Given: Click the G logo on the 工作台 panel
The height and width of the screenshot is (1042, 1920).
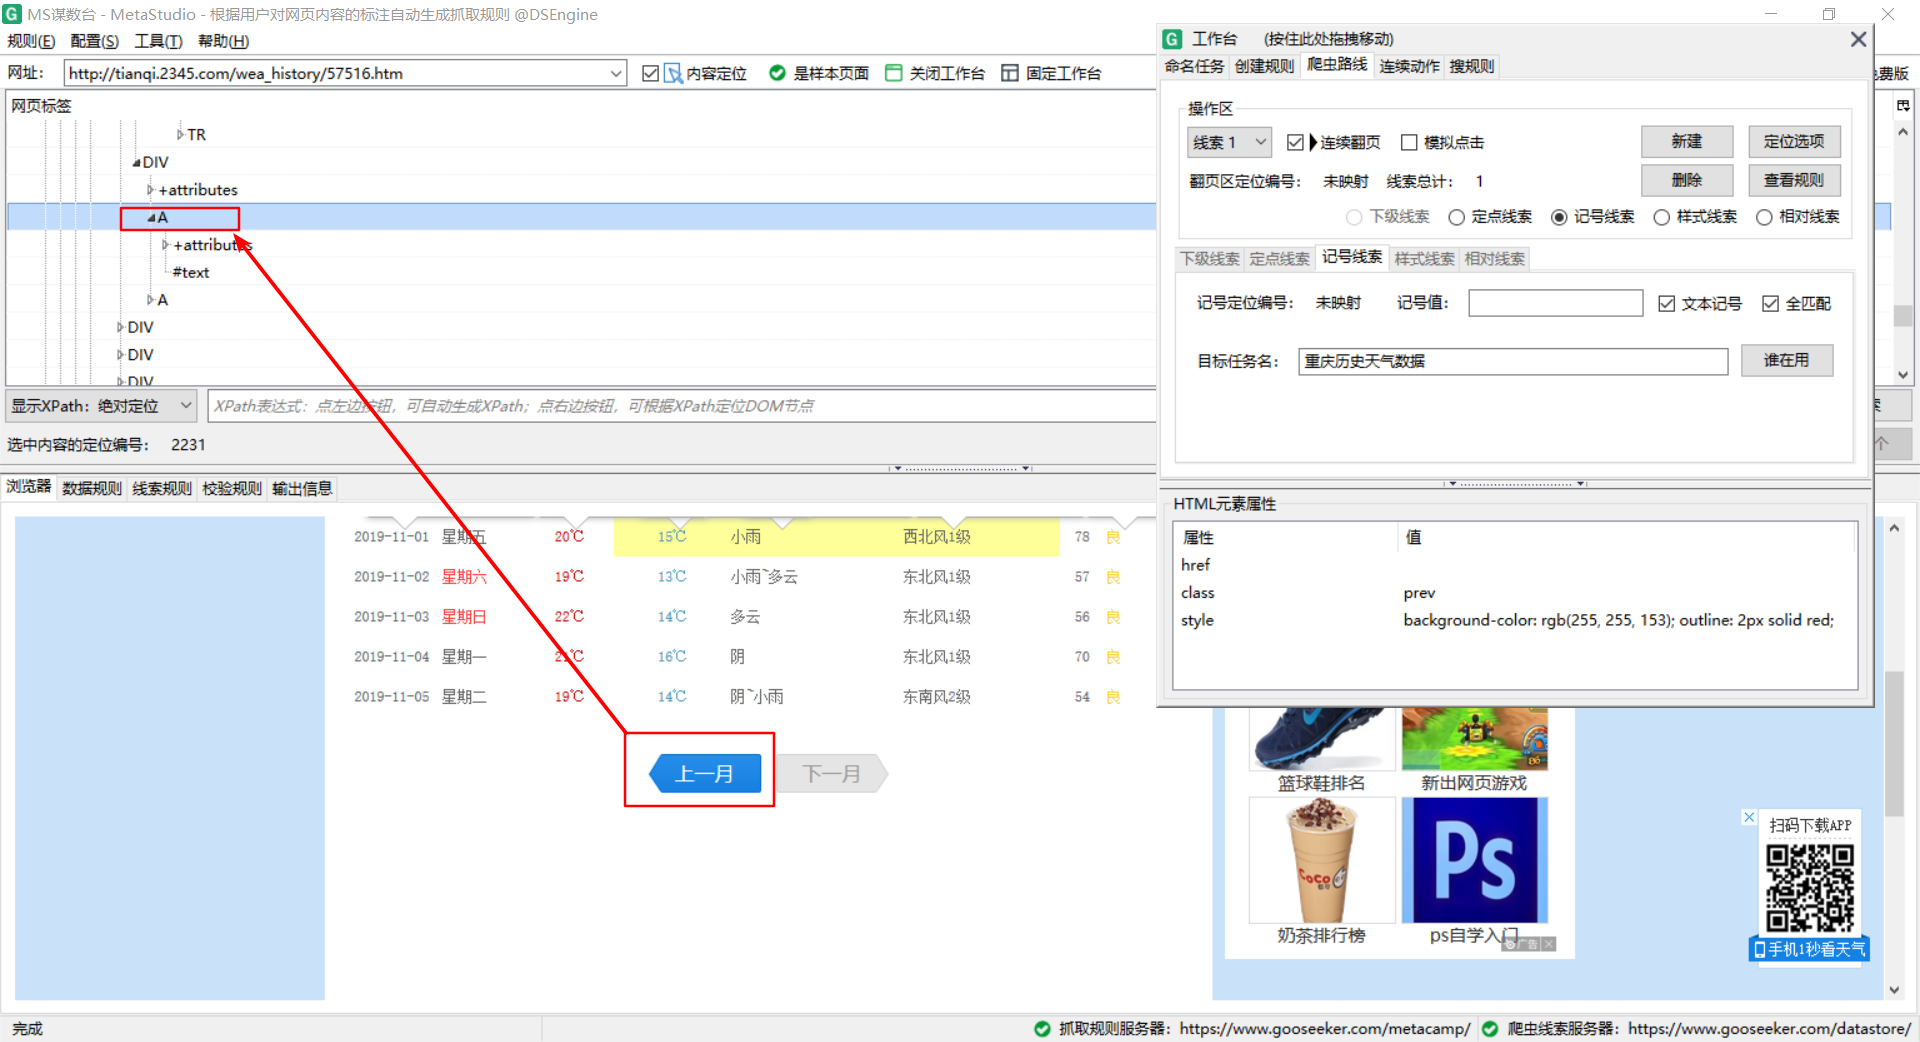Looking at the screenshot, I should click(x=1171, y=38).
